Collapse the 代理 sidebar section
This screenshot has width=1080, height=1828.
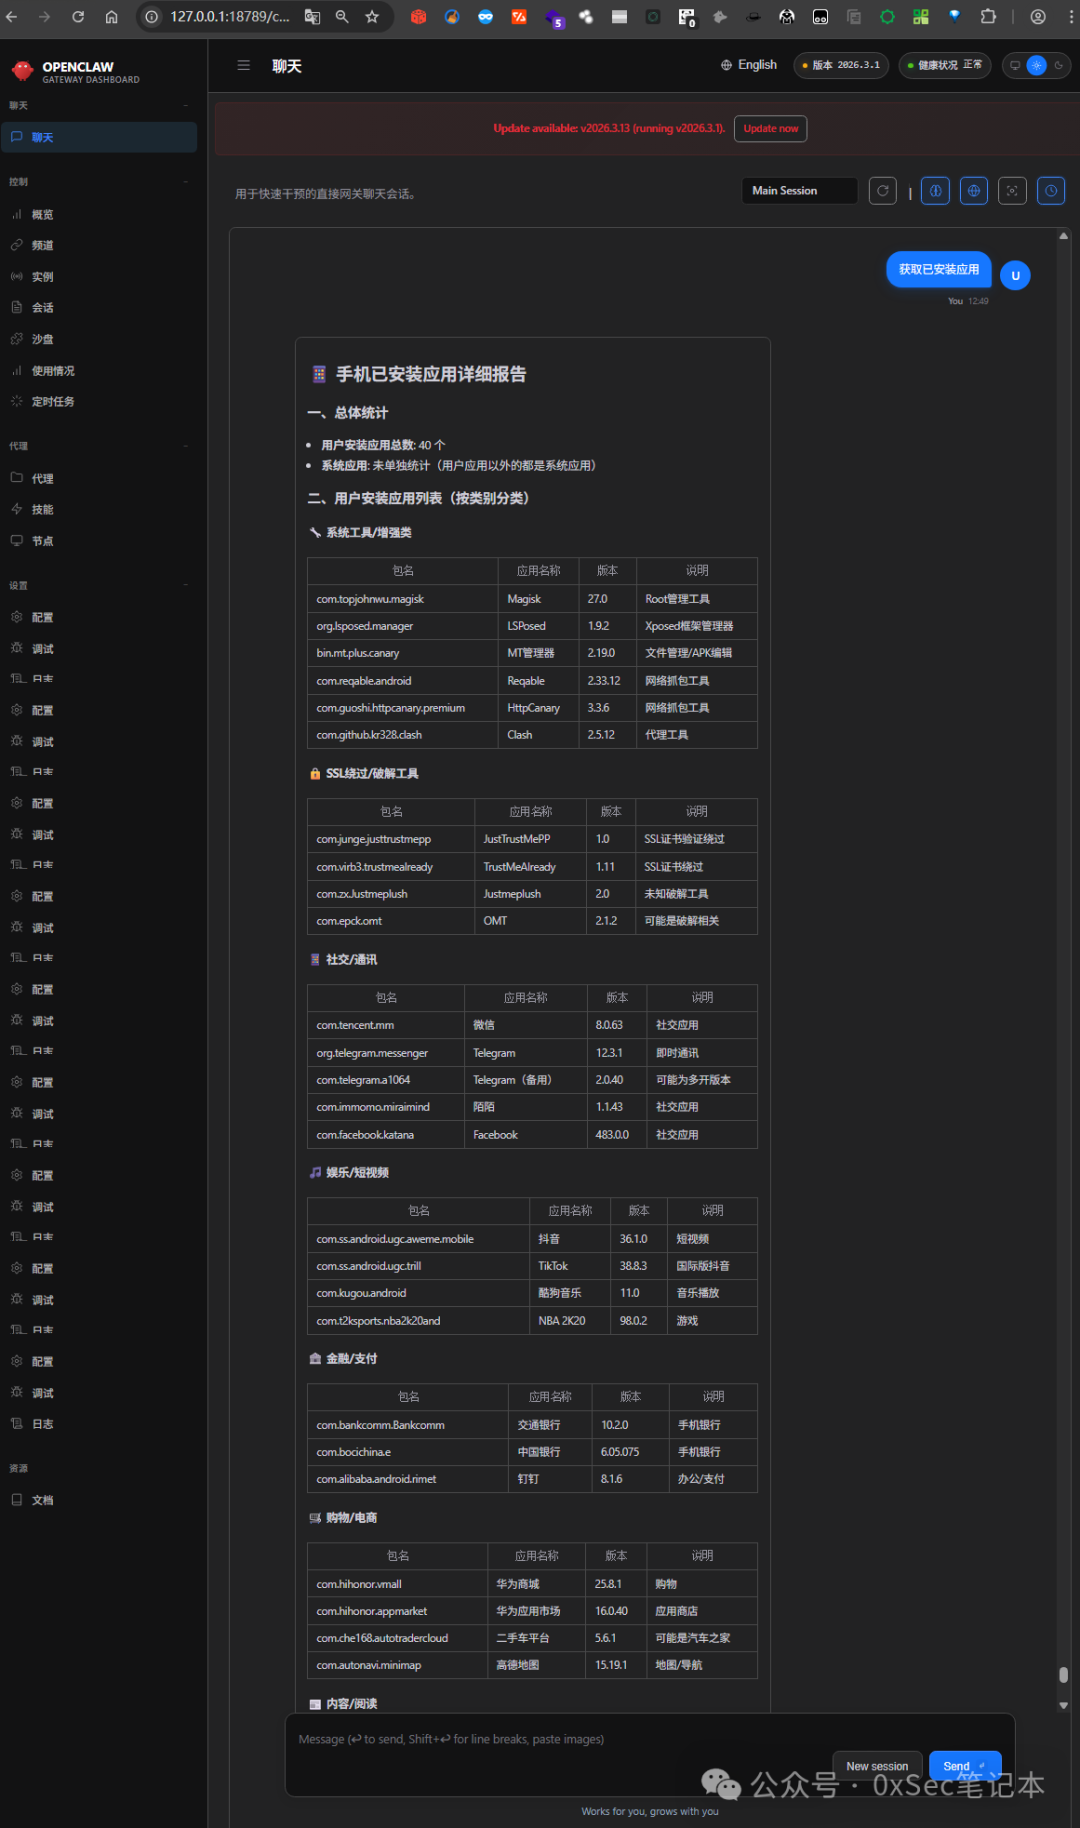coord(186,446)
